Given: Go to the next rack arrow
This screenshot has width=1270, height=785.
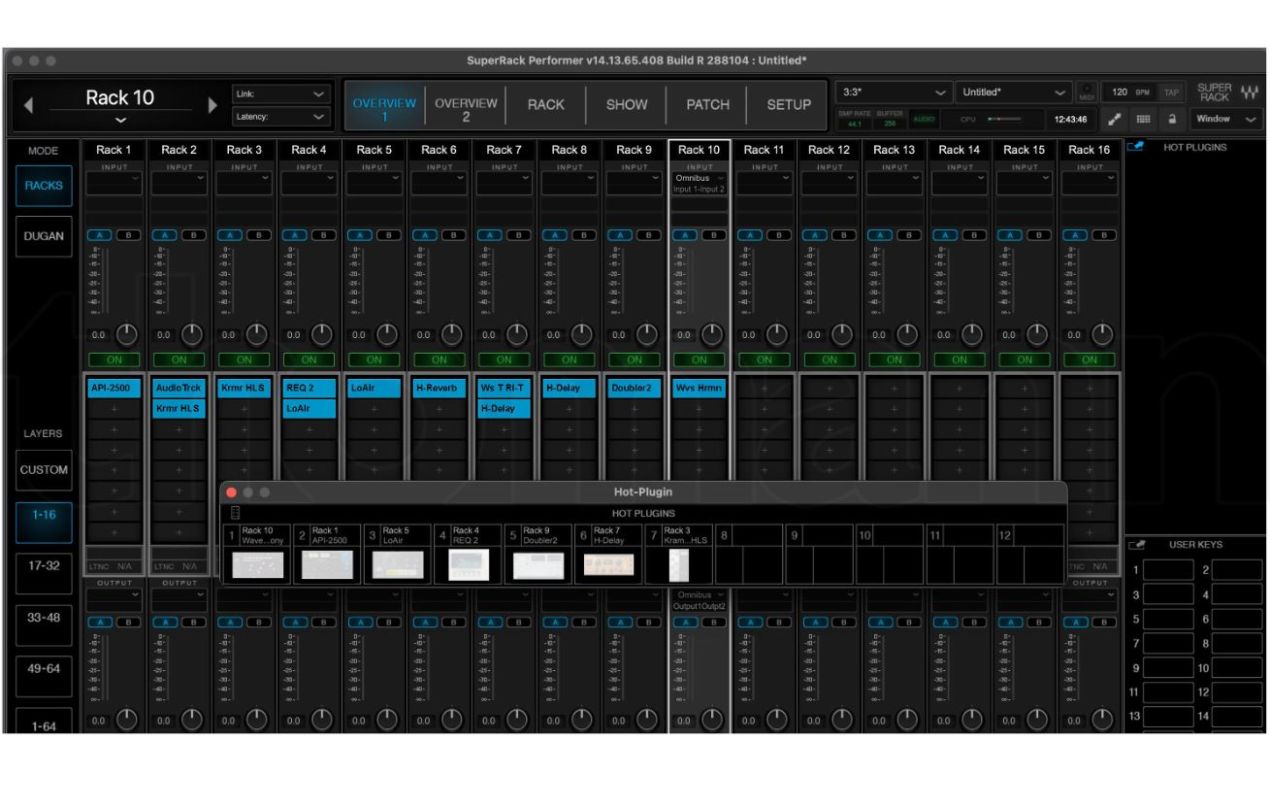Looking at the screenshot, I should (x=212, y=105).
